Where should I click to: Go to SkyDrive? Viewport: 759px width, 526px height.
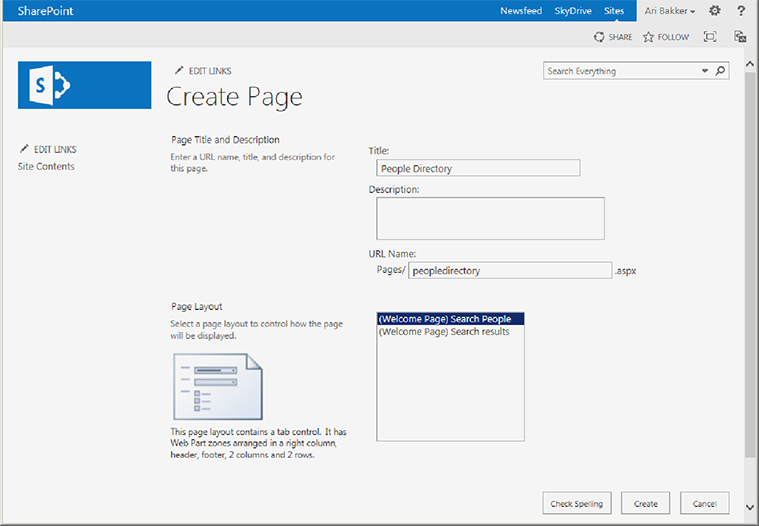click(x=573, y=11)
